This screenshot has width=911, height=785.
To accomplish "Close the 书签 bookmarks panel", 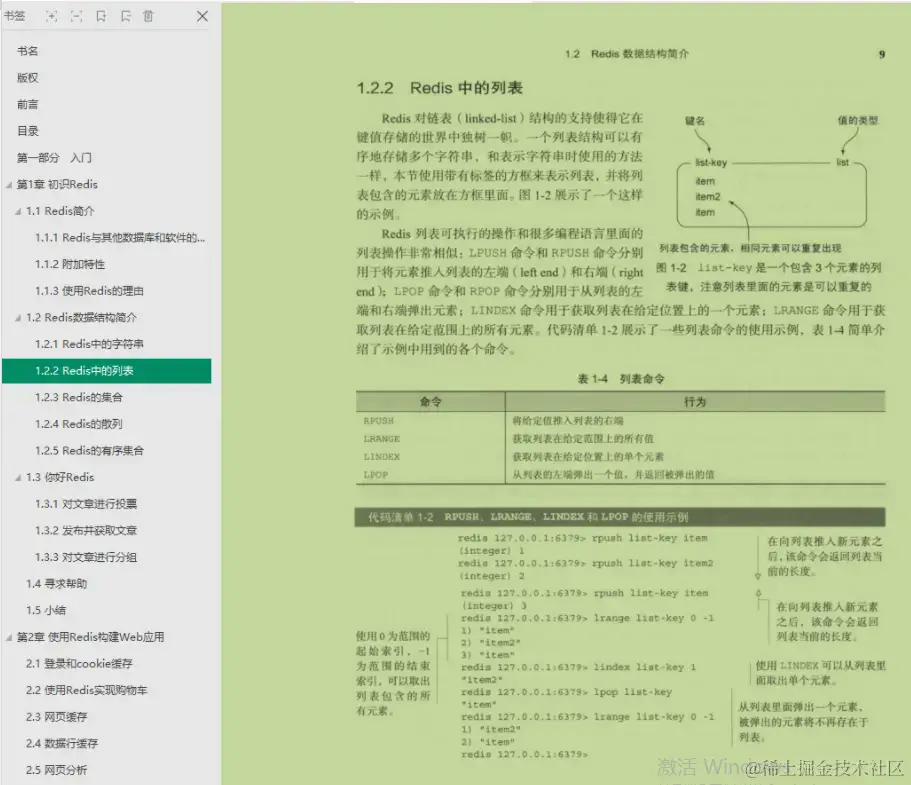I will pos(202,16).
